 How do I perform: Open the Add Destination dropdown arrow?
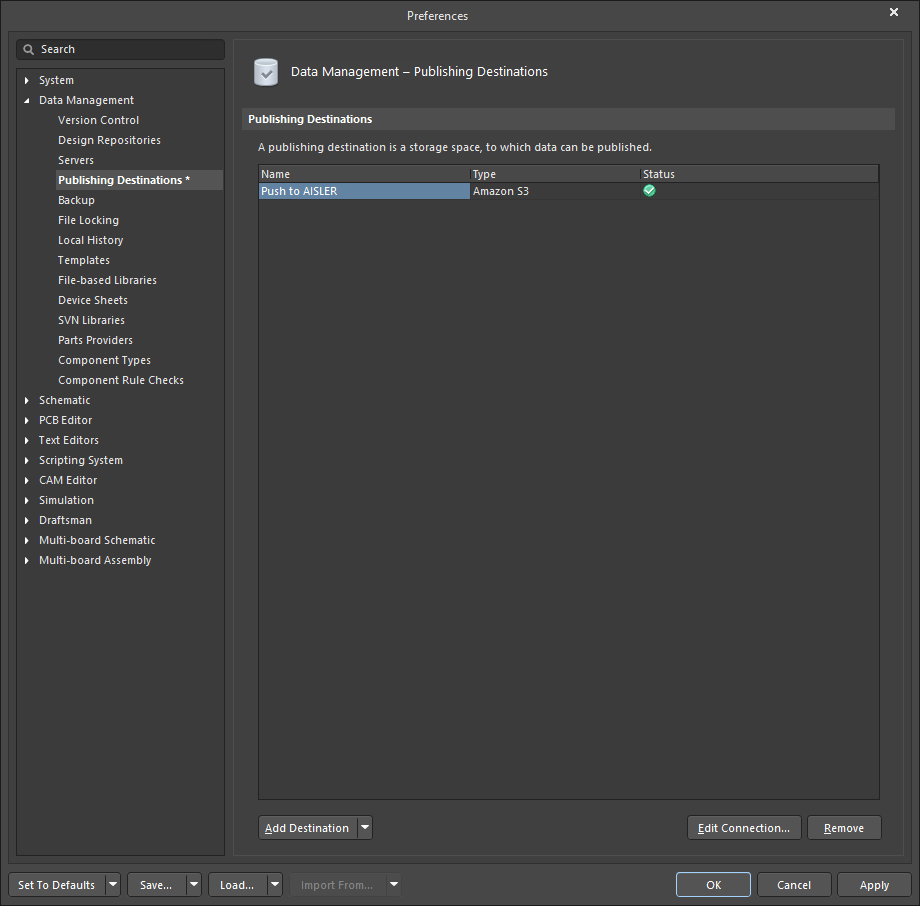click(365, 827)
